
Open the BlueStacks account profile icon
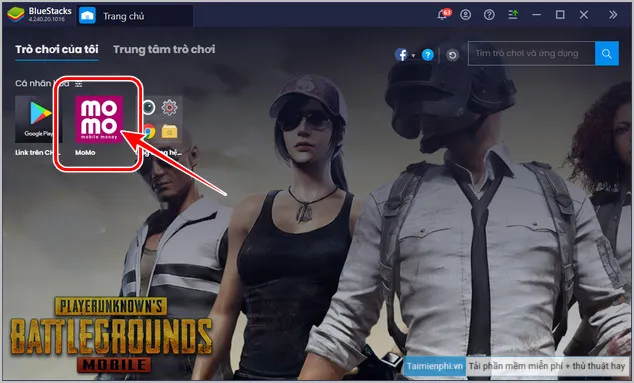click(466, 15)
